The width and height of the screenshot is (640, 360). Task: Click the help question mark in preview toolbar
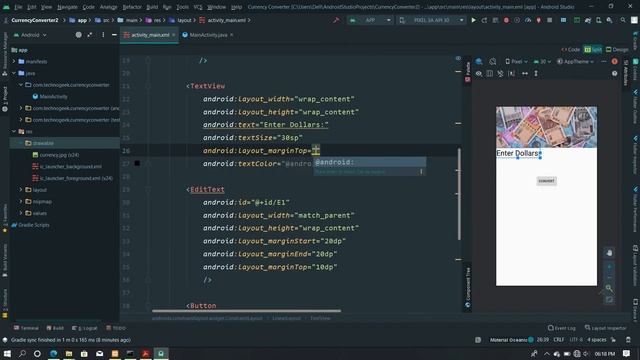click(x=615, y=73)
